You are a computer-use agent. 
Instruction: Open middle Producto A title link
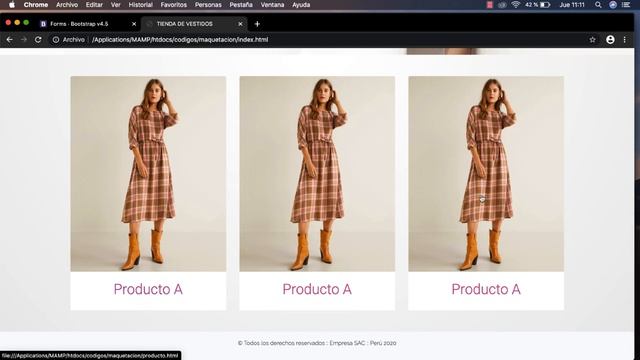point(317,289)
